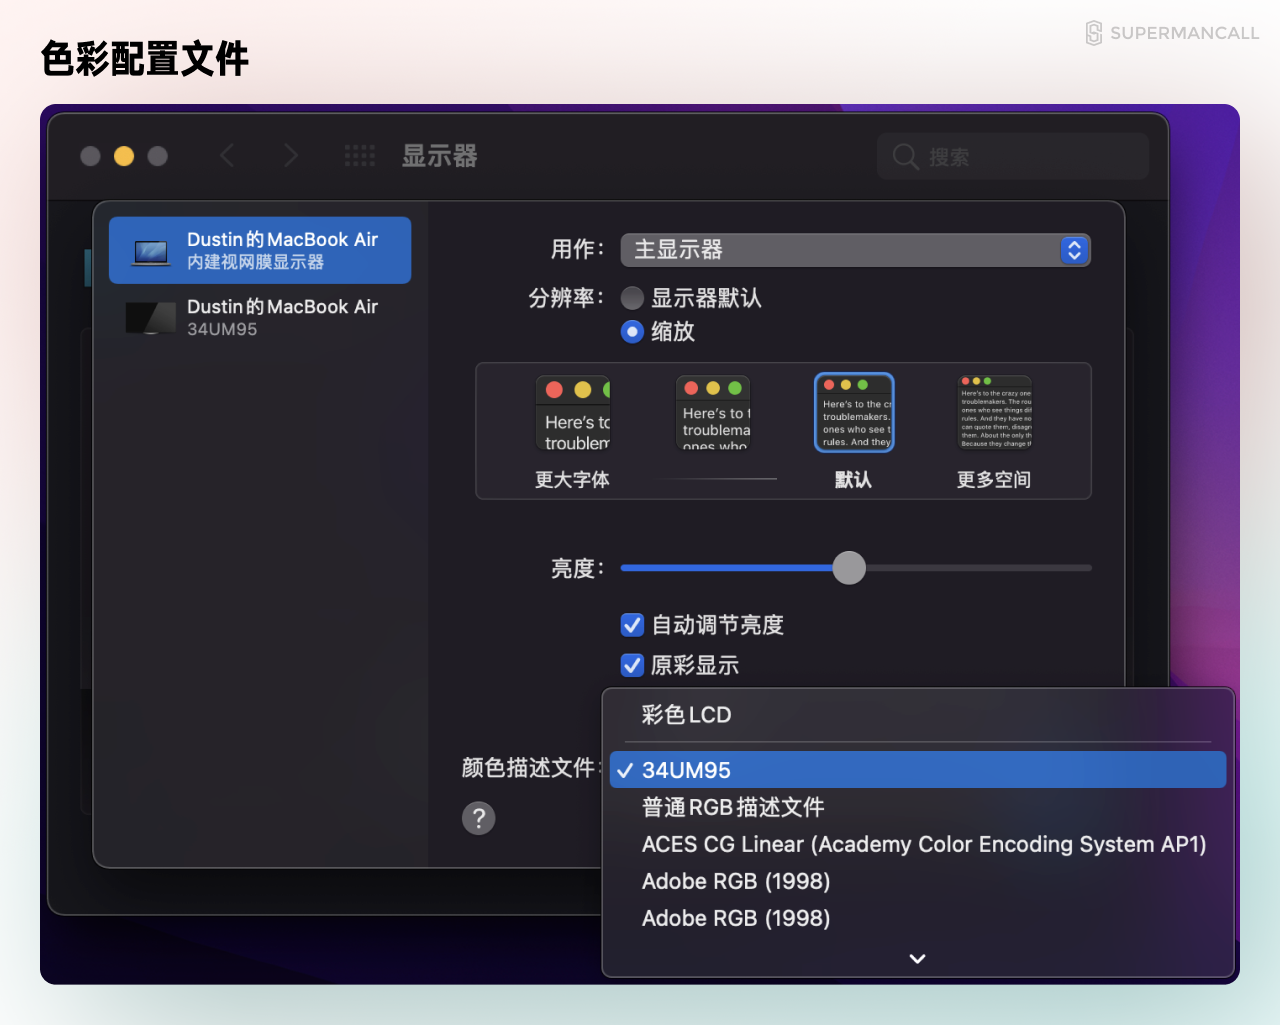Click the magnifier icon in search
1280x1025 pixels.
tap(905, 157)
